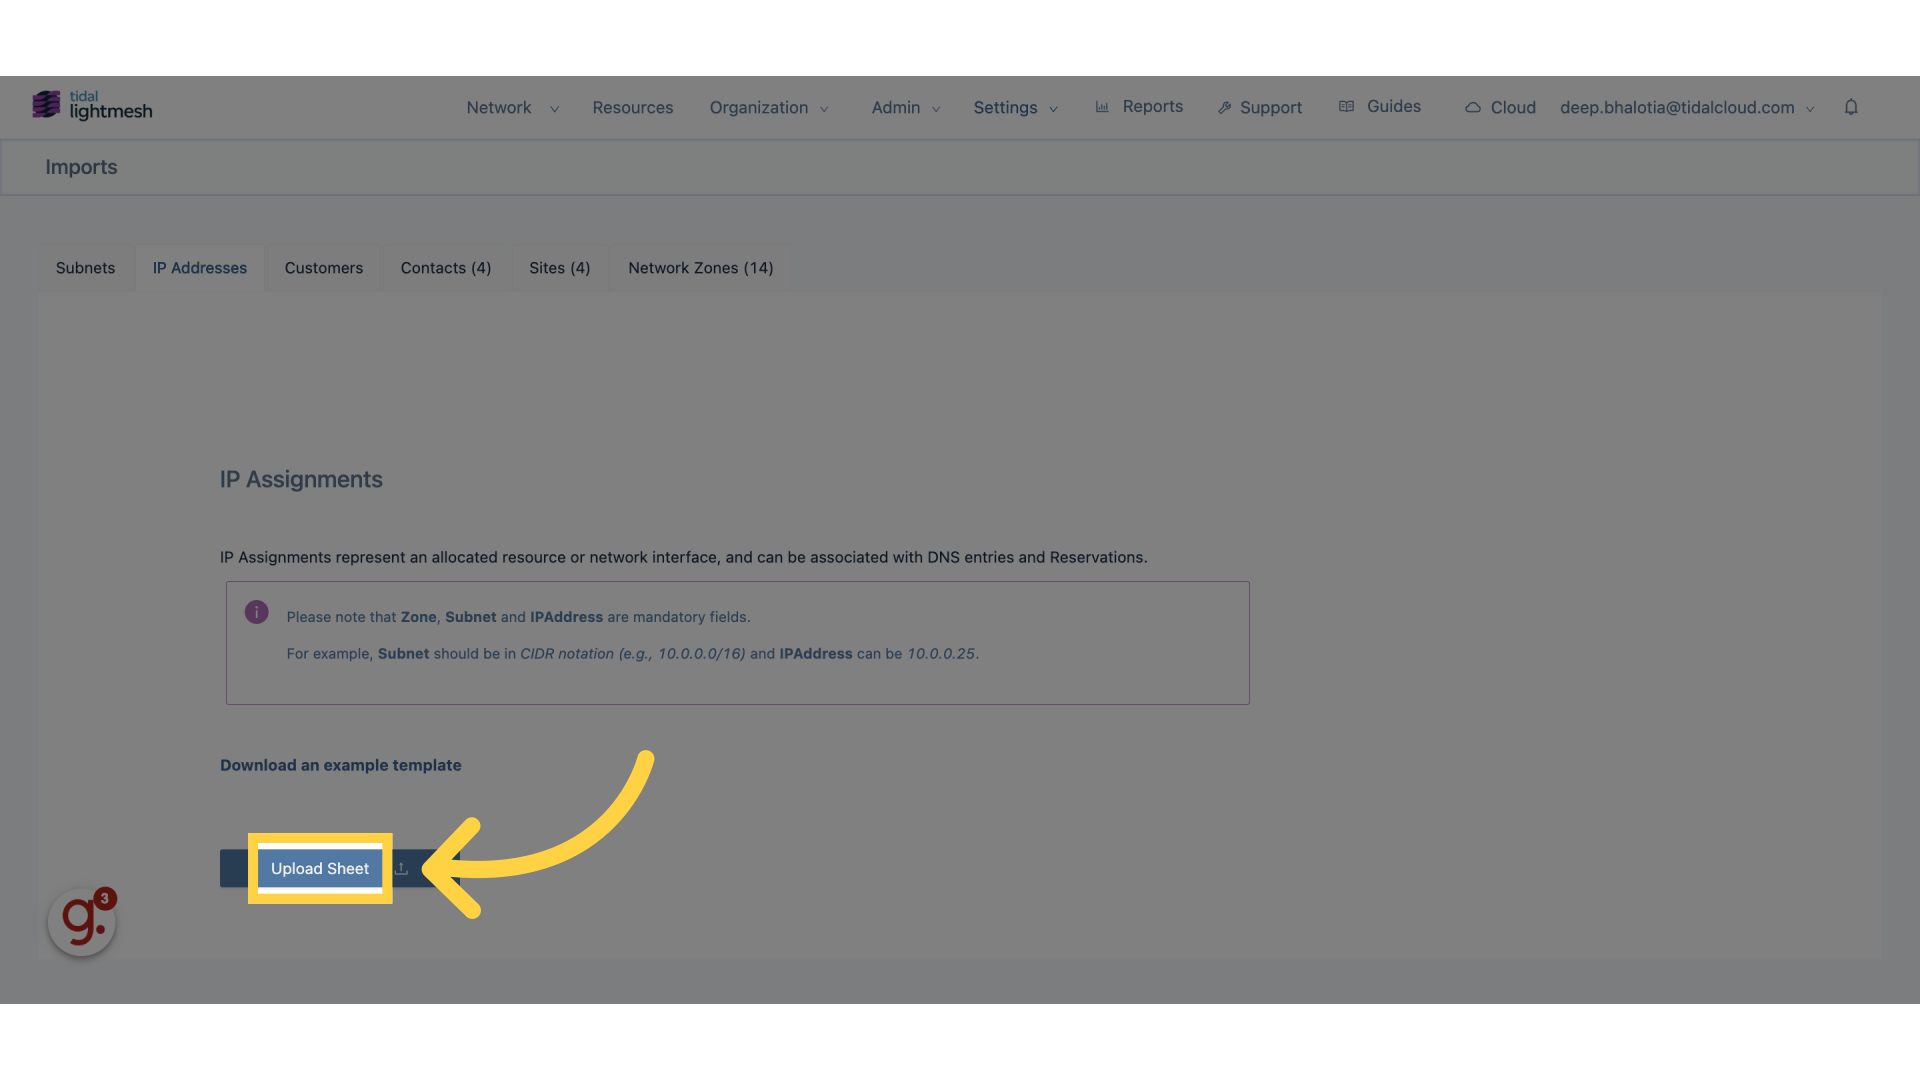Switch to the Customers import tab
The image size is (1920, 1080).
click(323, 268)
